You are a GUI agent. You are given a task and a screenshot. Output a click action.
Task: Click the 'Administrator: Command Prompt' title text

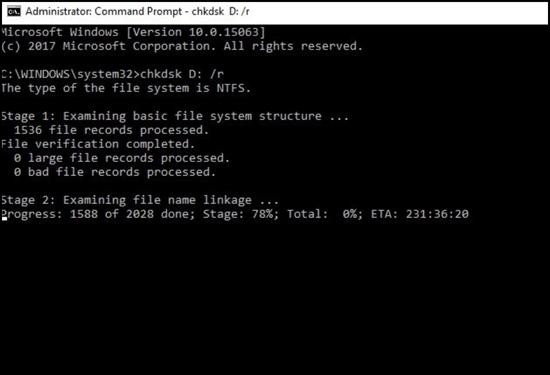pos(104,12)
